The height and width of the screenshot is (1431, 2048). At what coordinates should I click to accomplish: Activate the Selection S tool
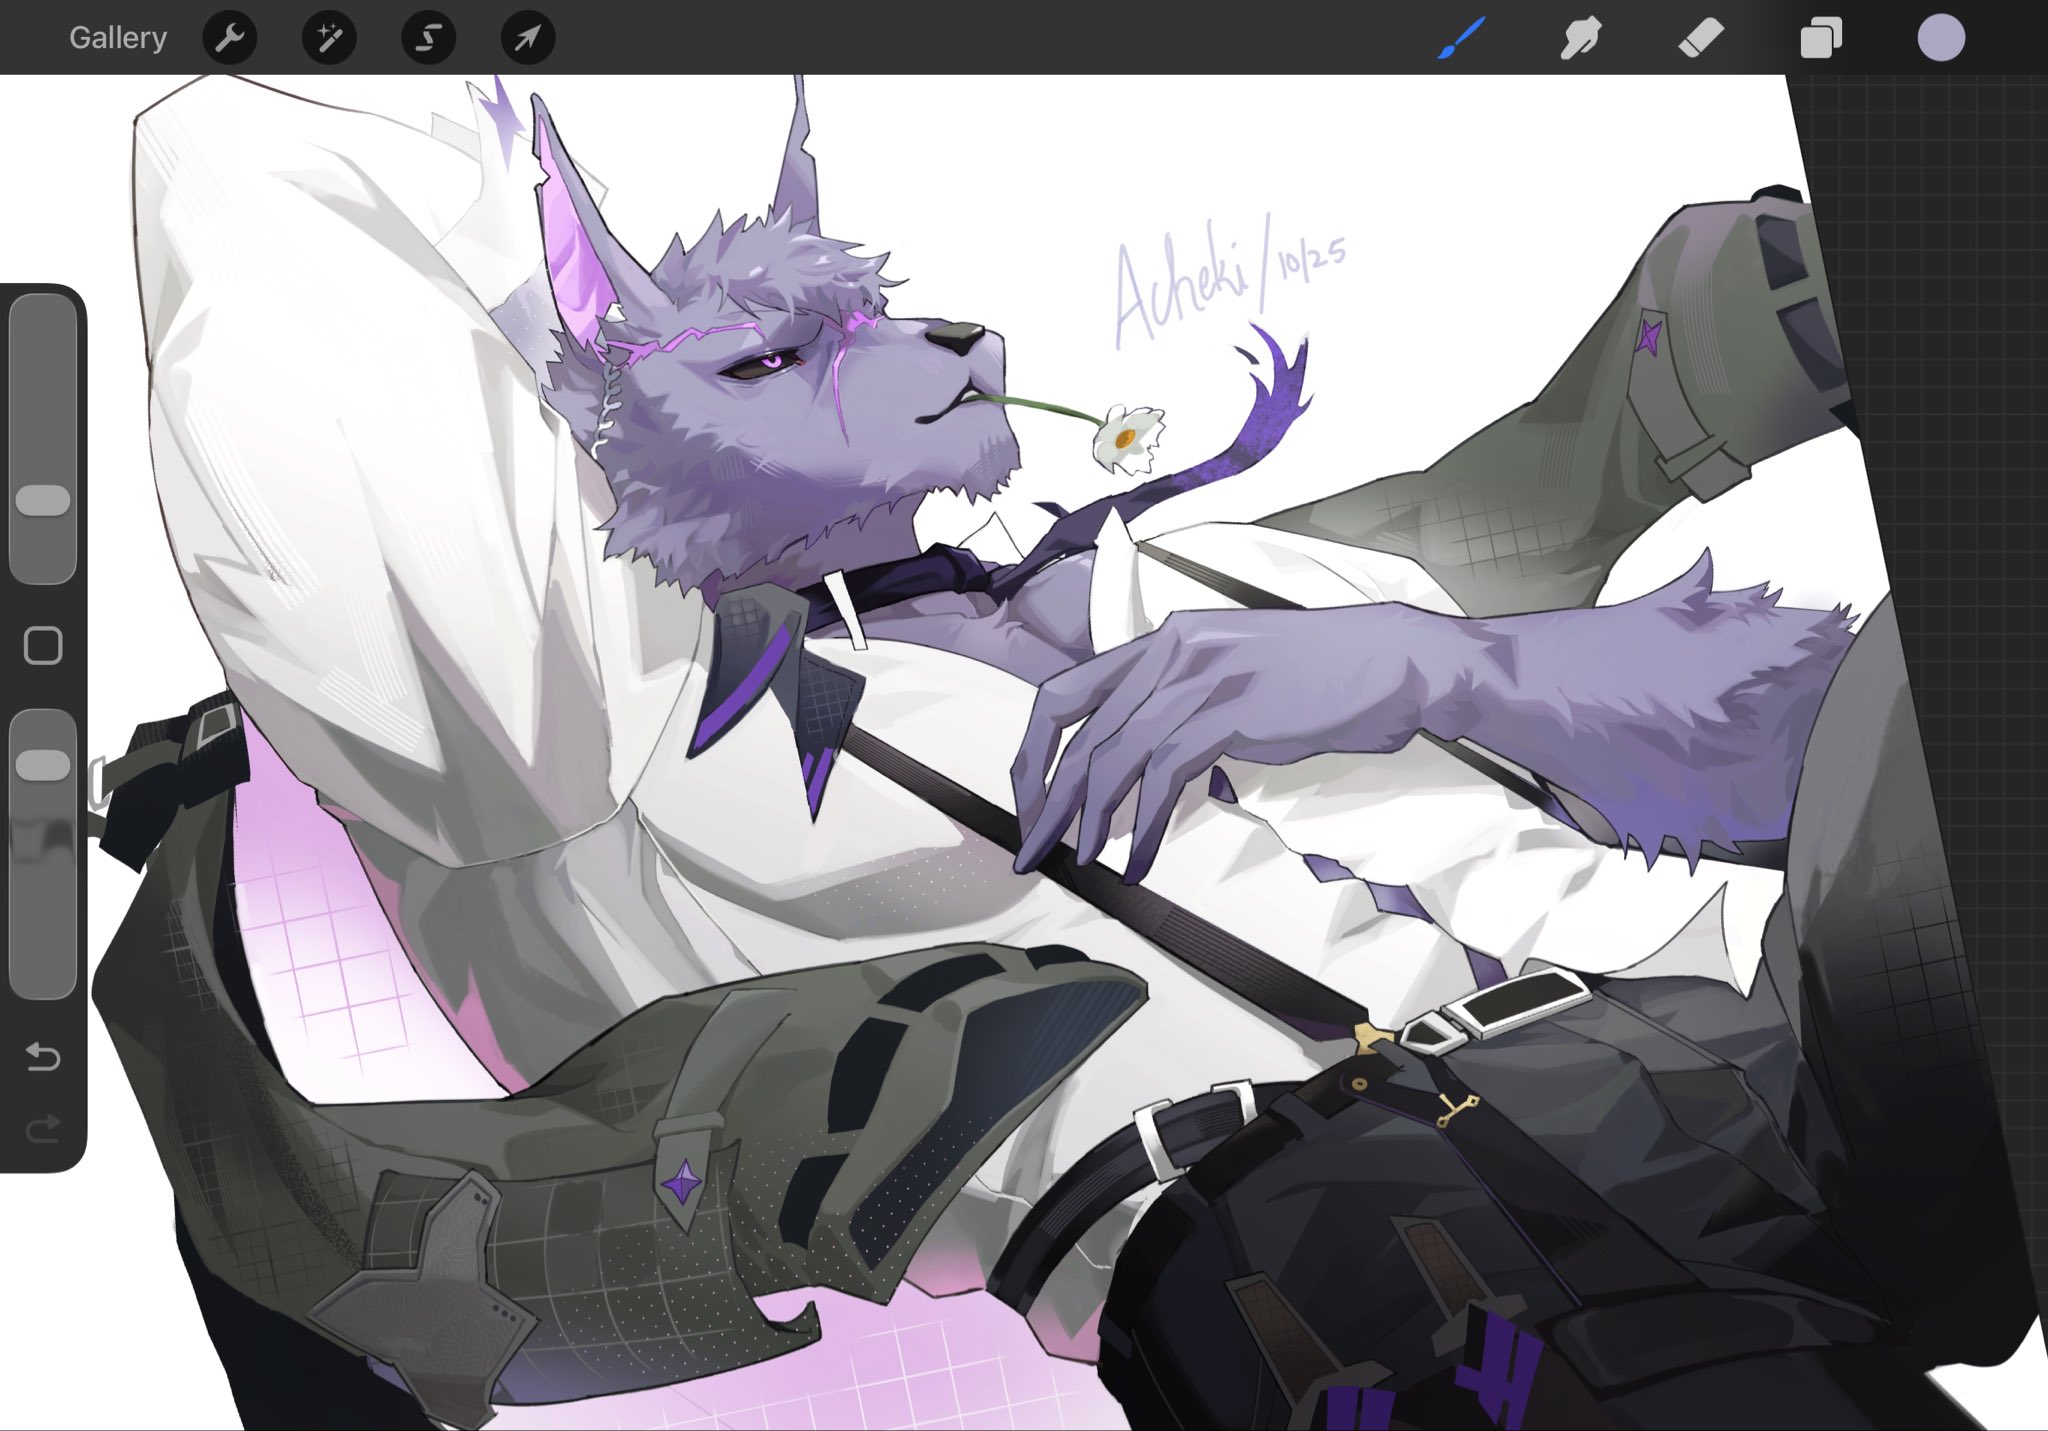pyautogui.click(x=428, y=38)
